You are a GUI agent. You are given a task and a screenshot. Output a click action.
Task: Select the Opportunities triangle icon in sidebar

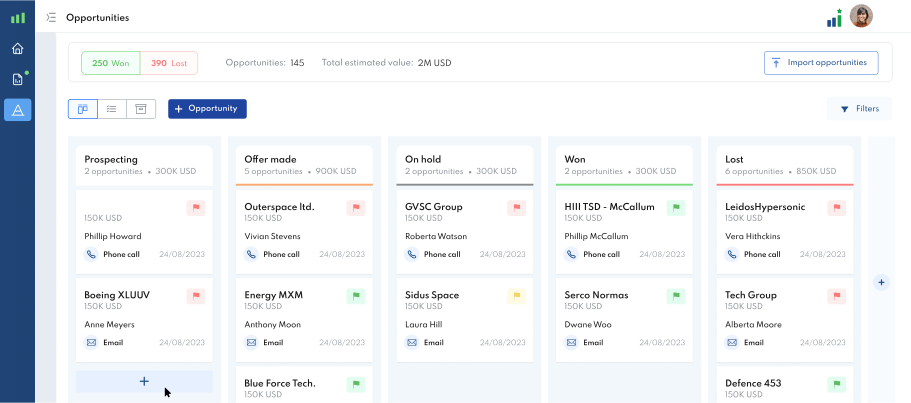point(17,110)
